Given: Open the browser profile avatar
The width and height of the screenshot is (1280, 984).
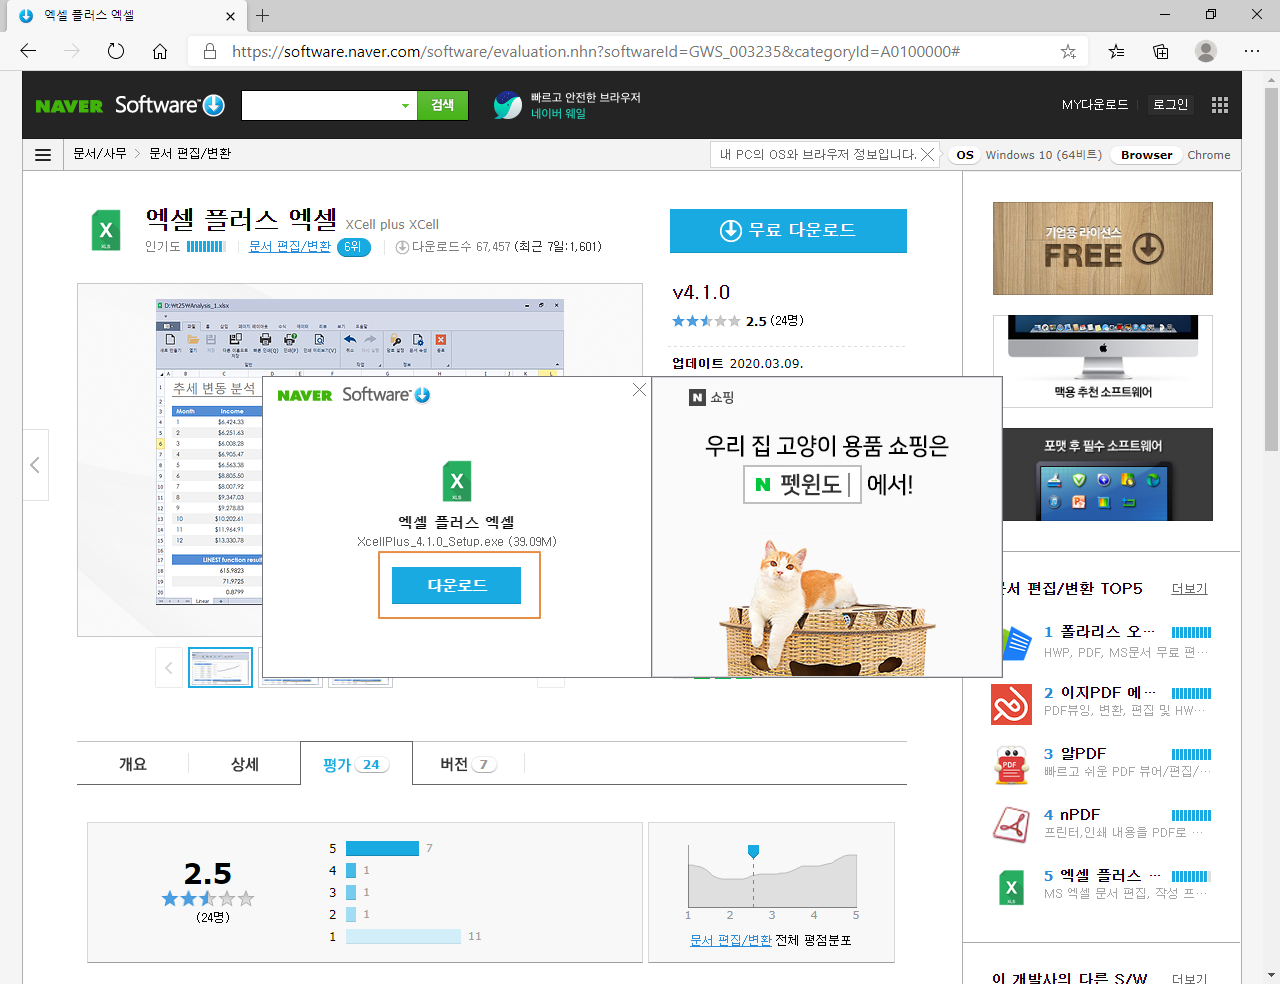Looking at the screenshot, I should click(x=1206, y=51).
